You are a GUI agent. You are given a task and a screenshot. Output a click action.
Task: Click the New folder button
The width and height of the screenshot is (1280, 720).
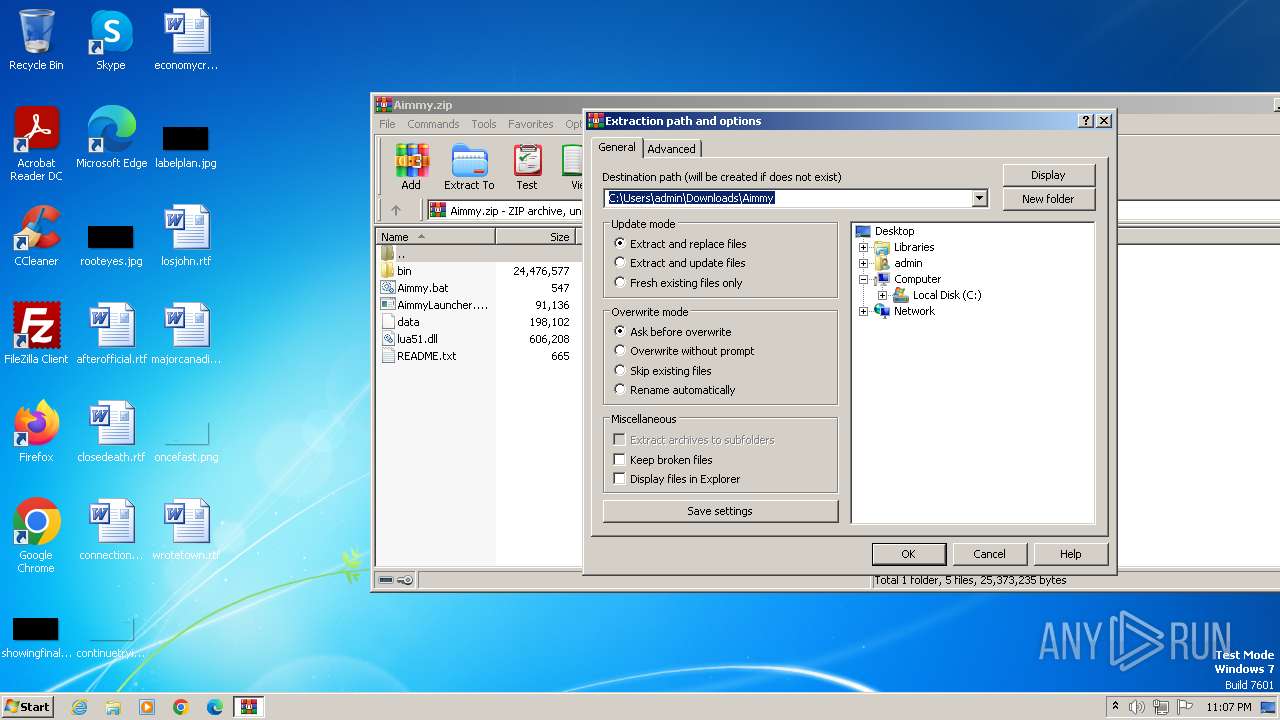tap(1048, 199)
